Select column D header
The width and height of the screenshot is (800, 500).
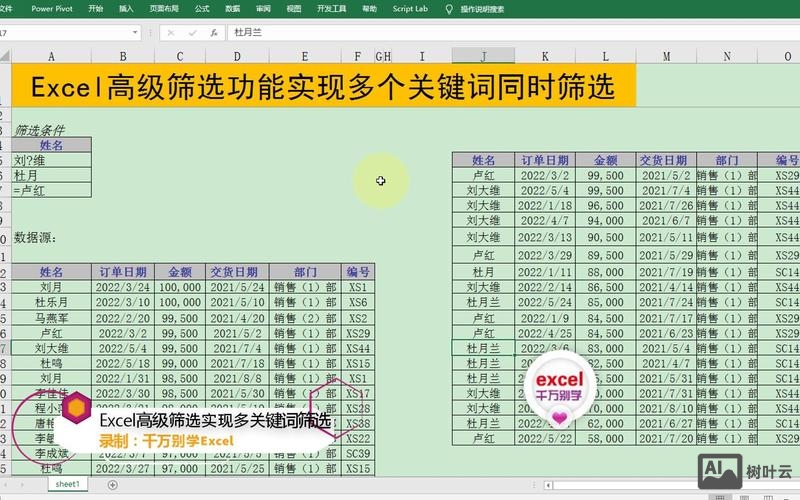[237, 56]
